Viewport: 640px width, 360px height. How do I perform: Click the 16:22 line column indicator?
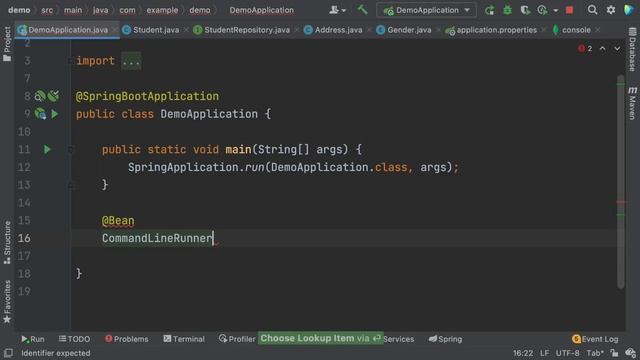coord(523,353)
